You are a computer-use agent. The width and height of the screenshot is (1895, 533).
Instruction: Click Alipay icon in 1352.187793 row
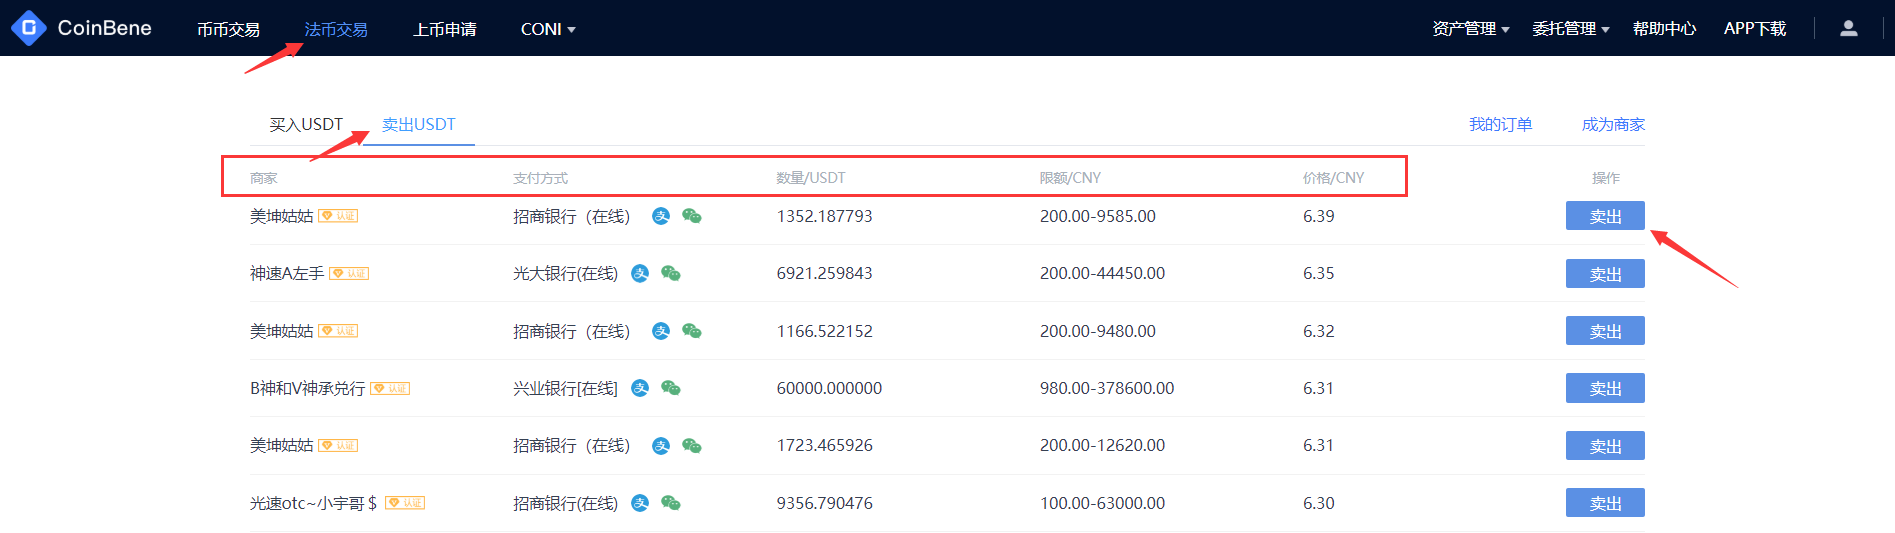click(x=661, y=216)
